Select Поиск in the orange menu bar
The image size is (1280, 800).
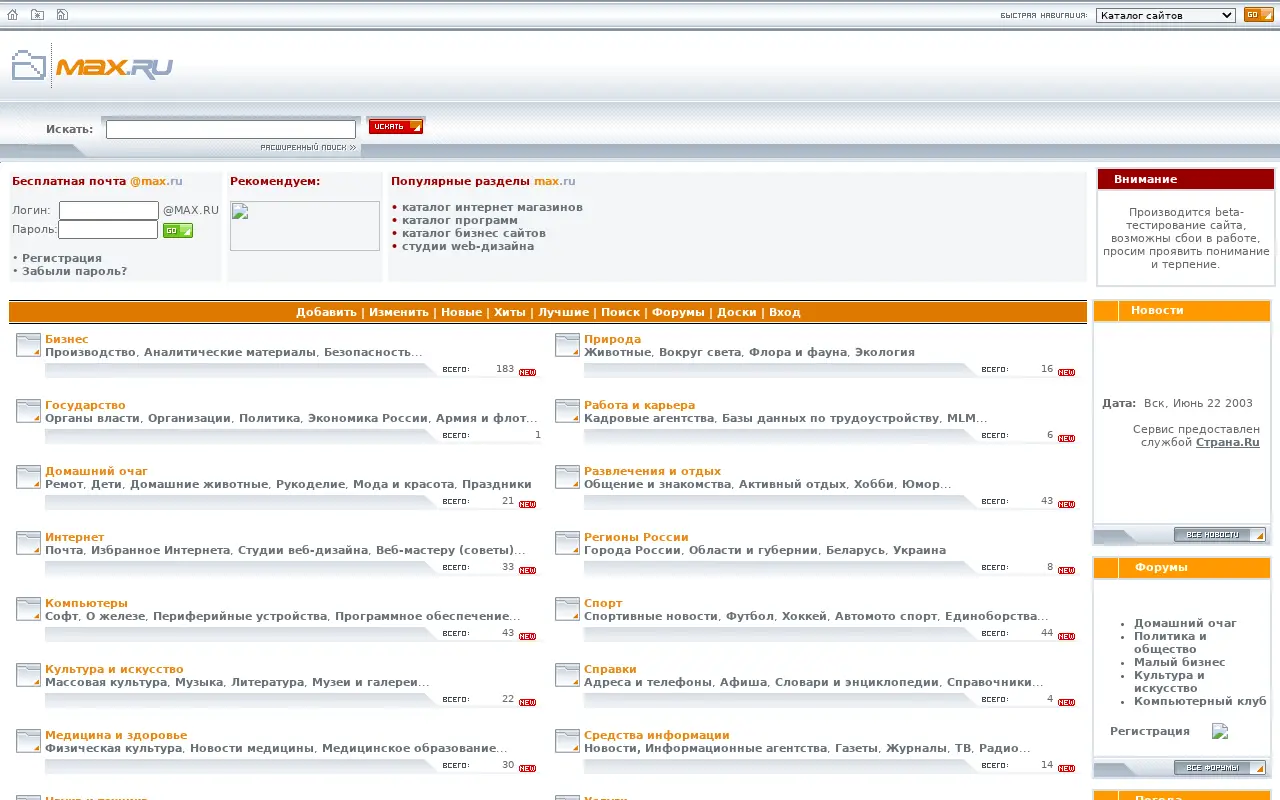[621, 312]
